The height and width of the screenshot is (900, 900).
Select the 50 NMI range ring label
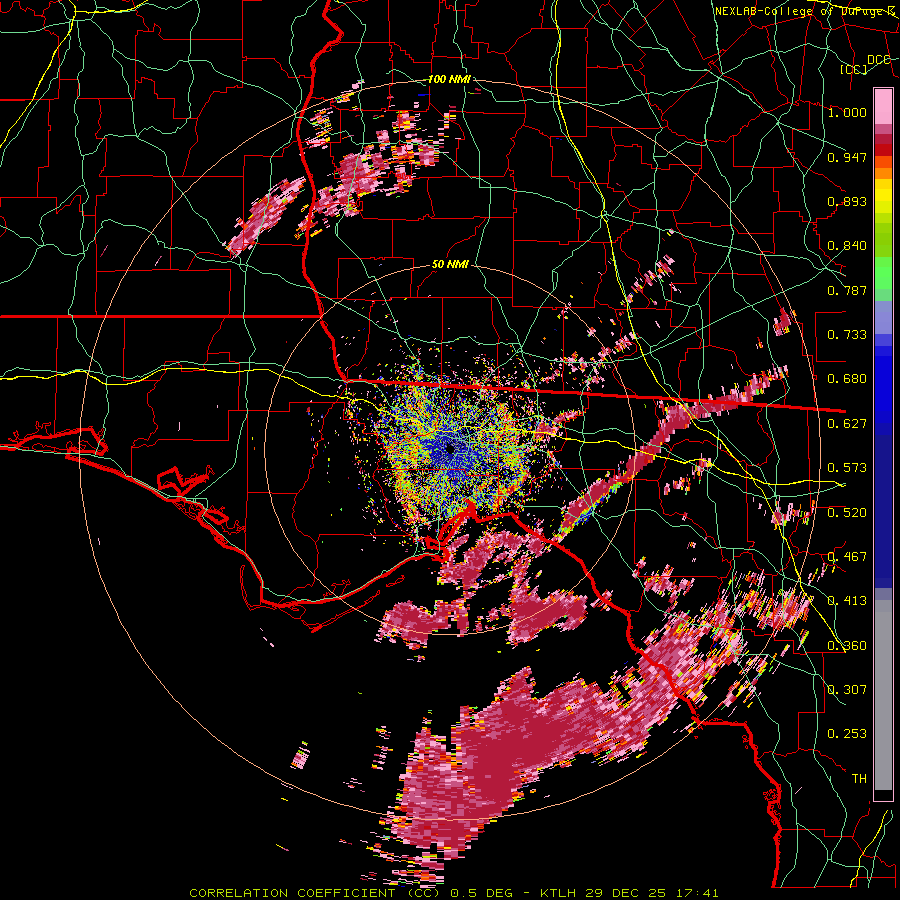point(450,264)
